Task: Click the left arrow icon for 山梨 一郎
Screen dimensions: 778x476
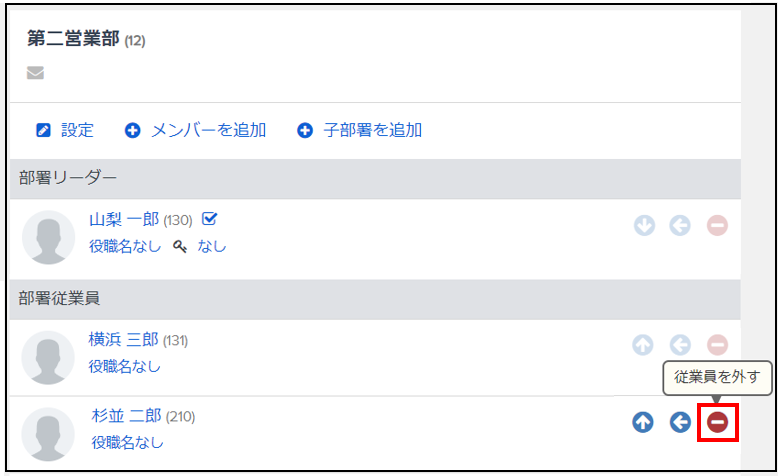Action: [x=680, y=225]
